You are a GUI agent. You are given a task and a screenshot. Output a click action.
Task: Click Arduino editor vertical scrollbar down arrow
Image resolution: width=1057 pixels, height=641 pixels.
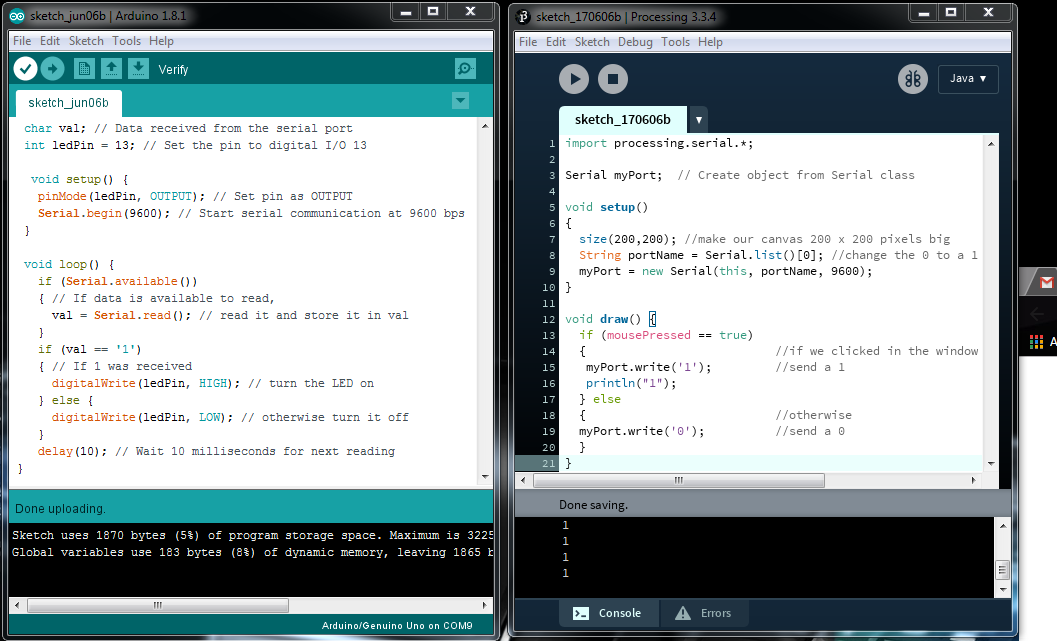point(485,477)
